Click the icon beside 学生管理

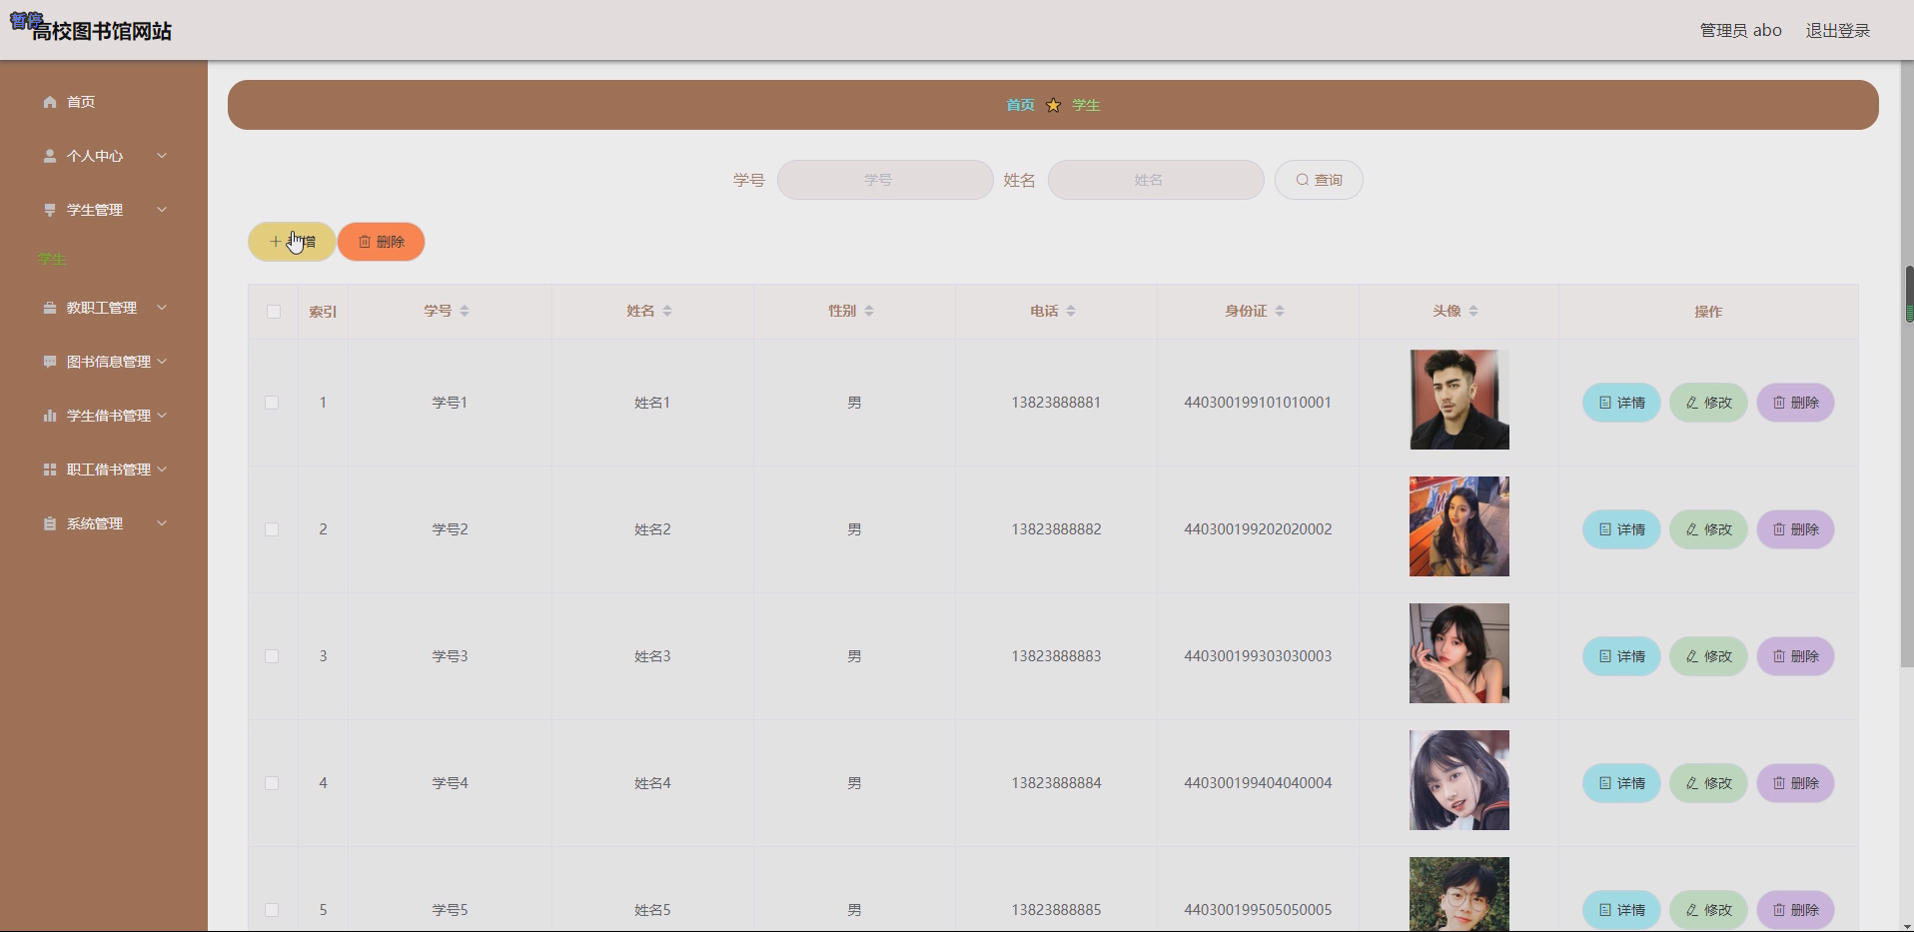(x=50, y=210)
